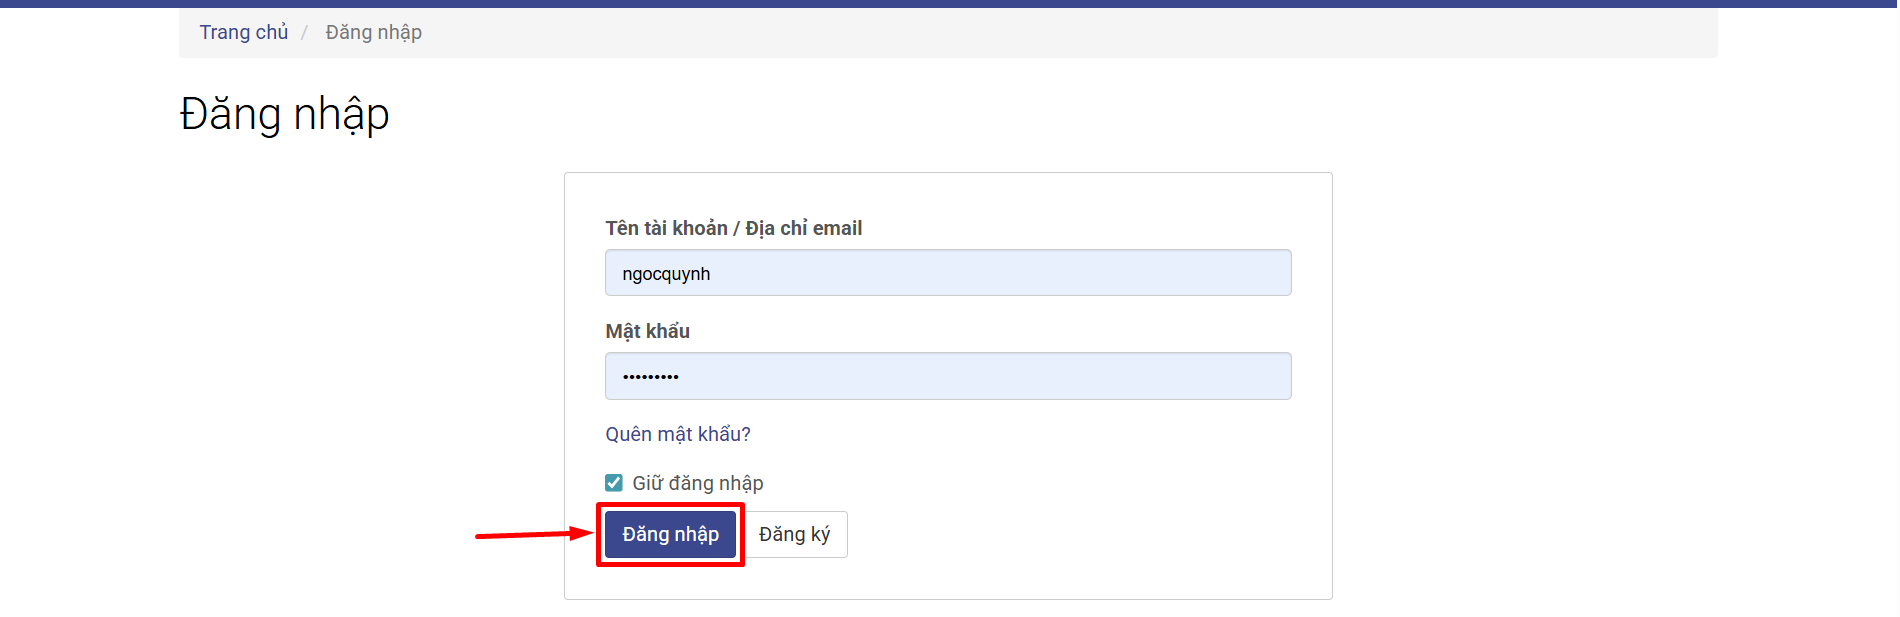Image resolution: width=1900 pixels, height=617 pixels.
Task: Click the Đăng nhập breadcrumb item
Action: coord(373,32)
